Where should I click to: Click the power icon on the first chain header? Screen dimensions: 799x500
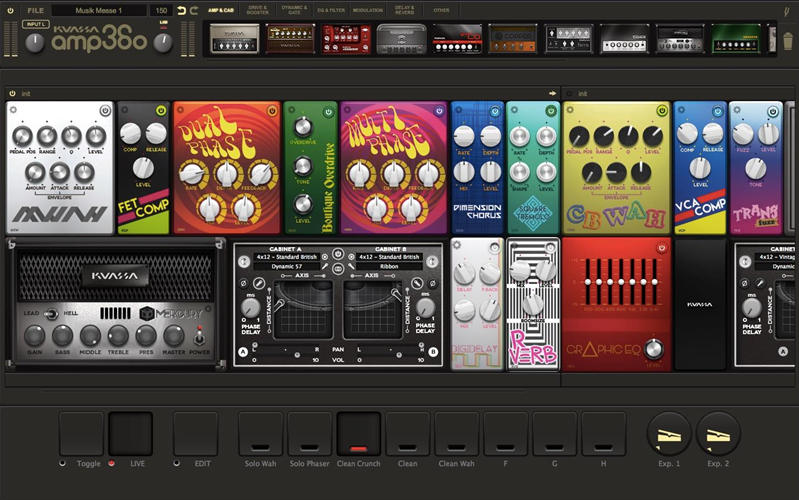point(12,93)
